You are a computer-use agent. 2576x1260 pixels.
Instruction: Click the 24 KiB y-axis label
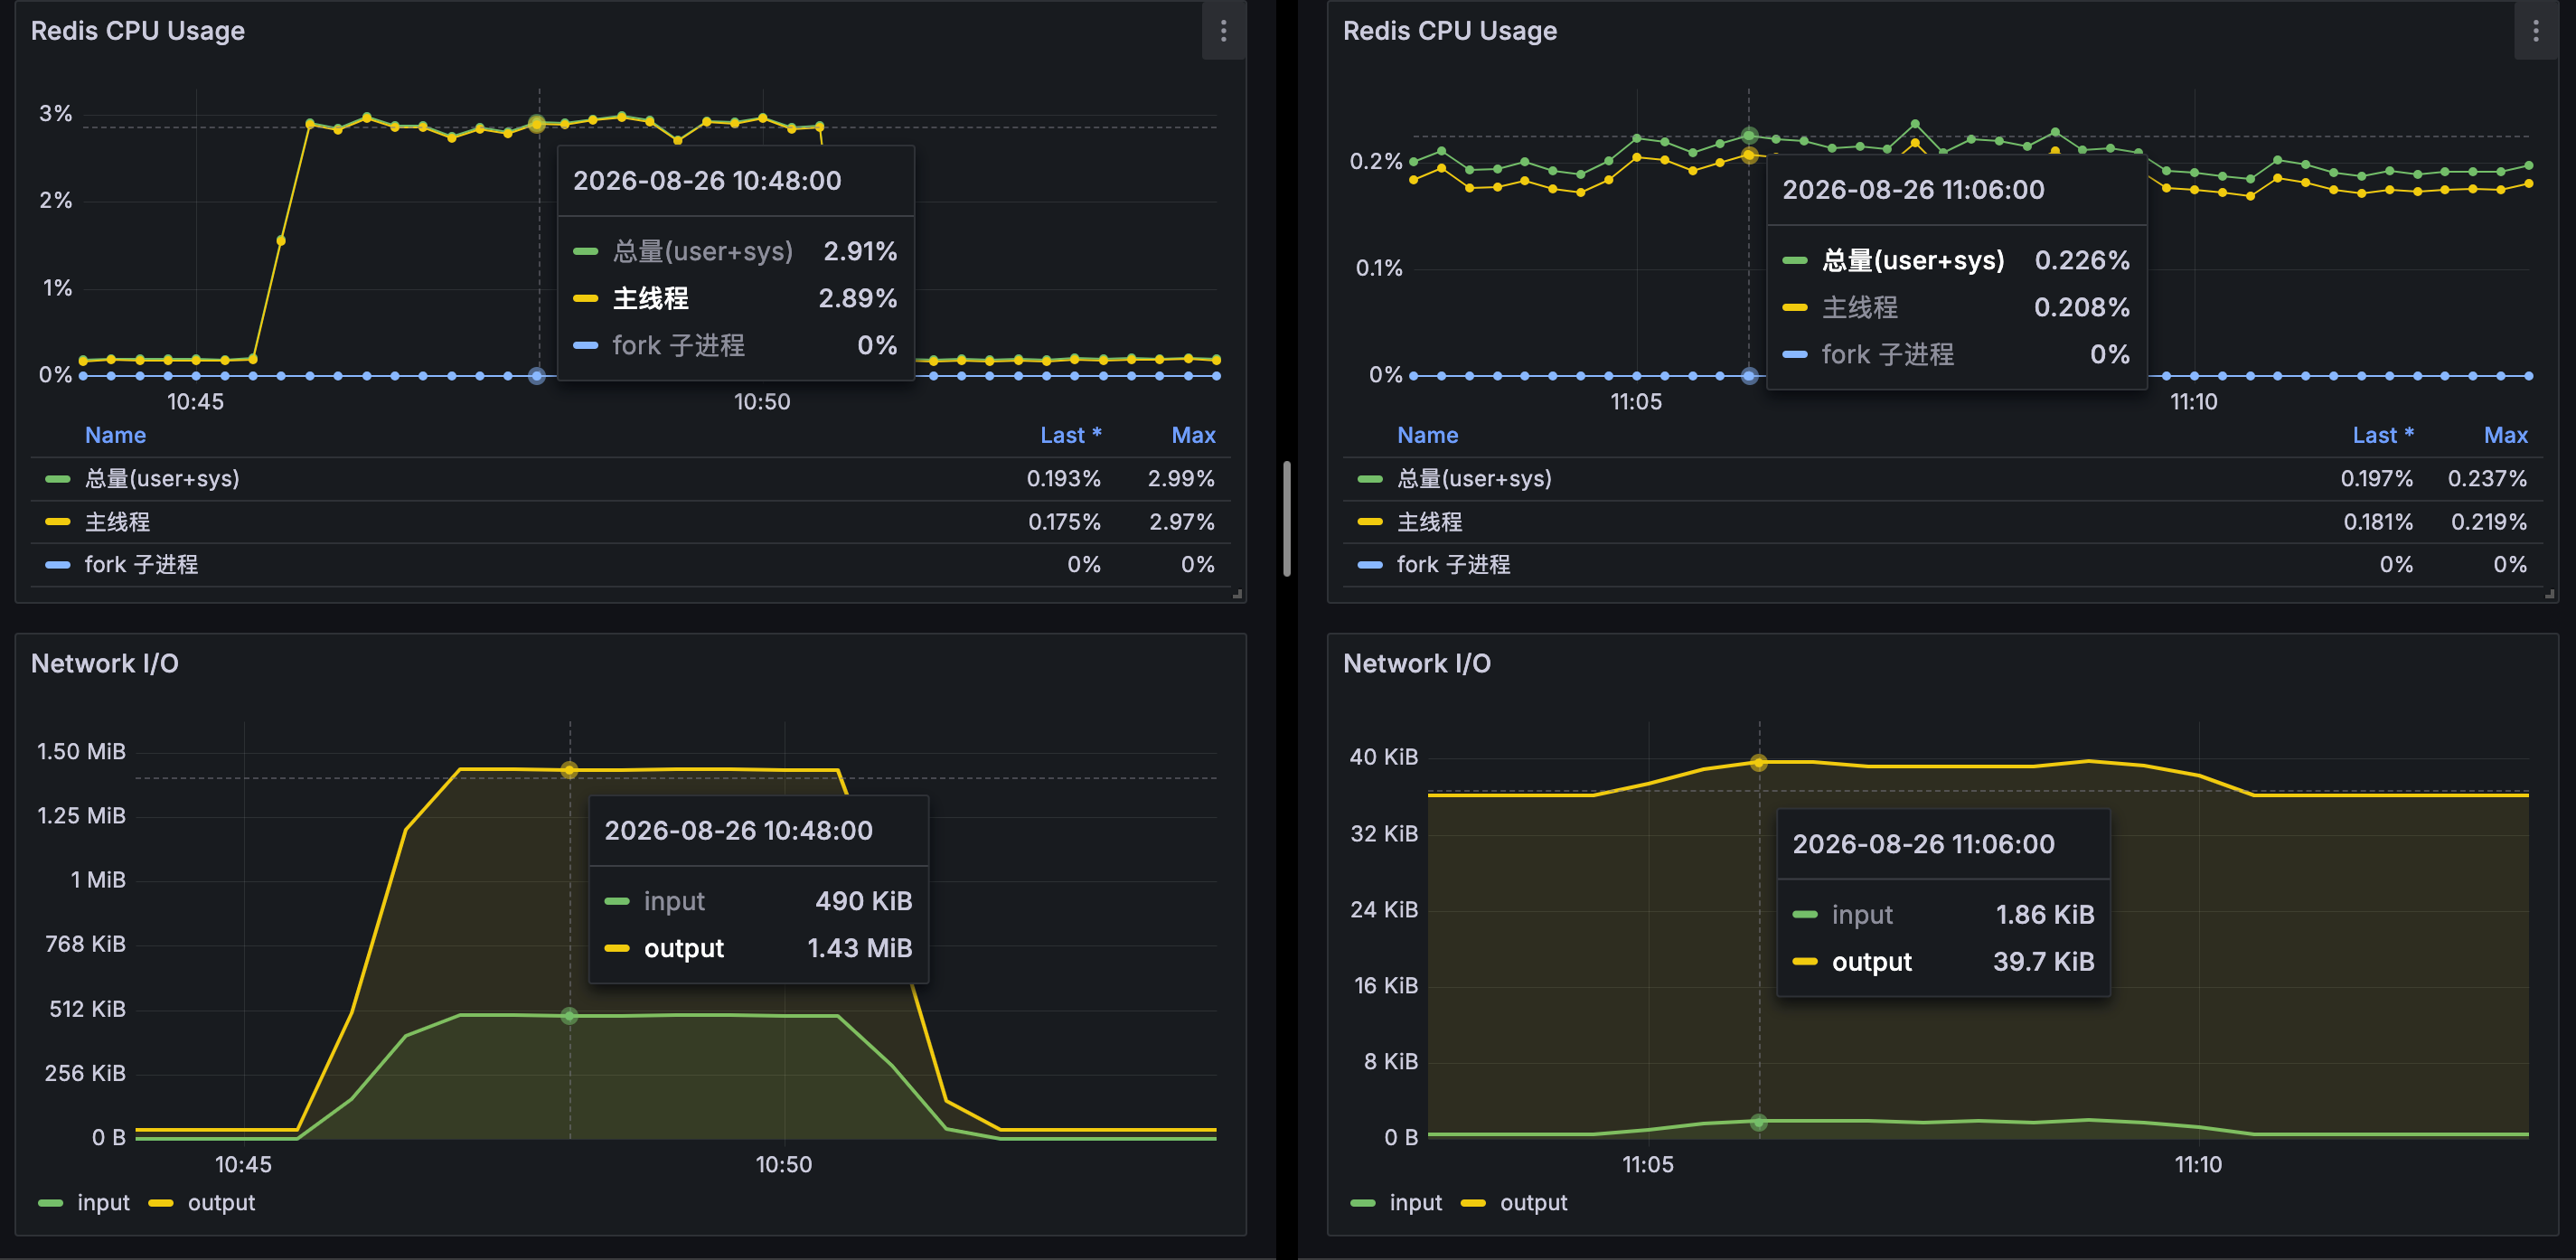coord(1384,910)
